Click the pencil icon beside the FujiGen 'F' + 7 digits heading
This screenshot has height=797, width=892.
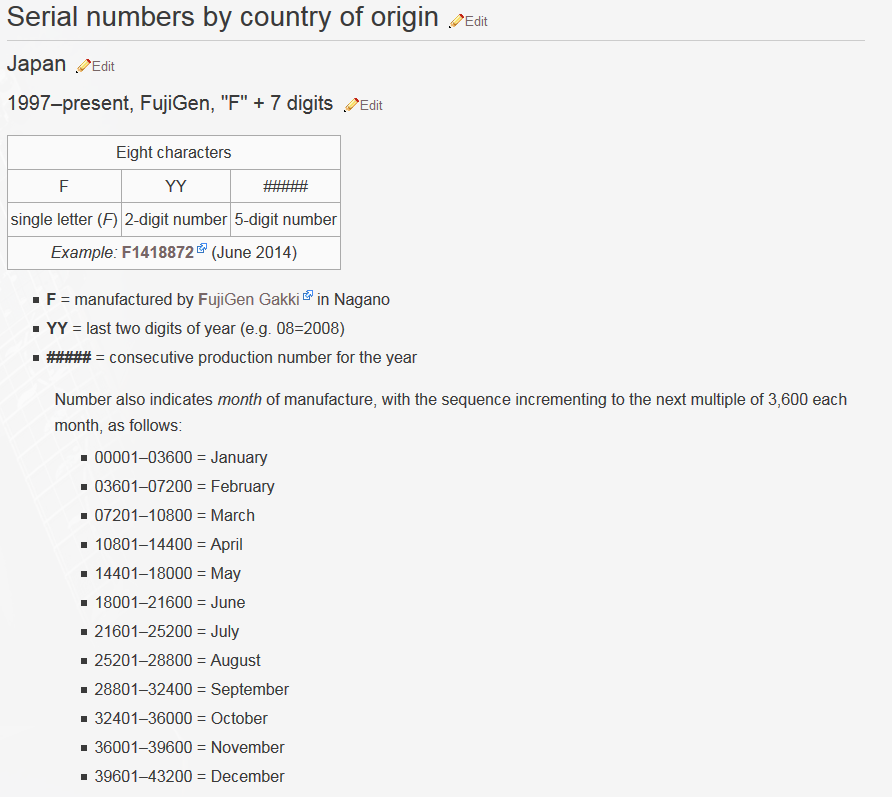point(352,105)
